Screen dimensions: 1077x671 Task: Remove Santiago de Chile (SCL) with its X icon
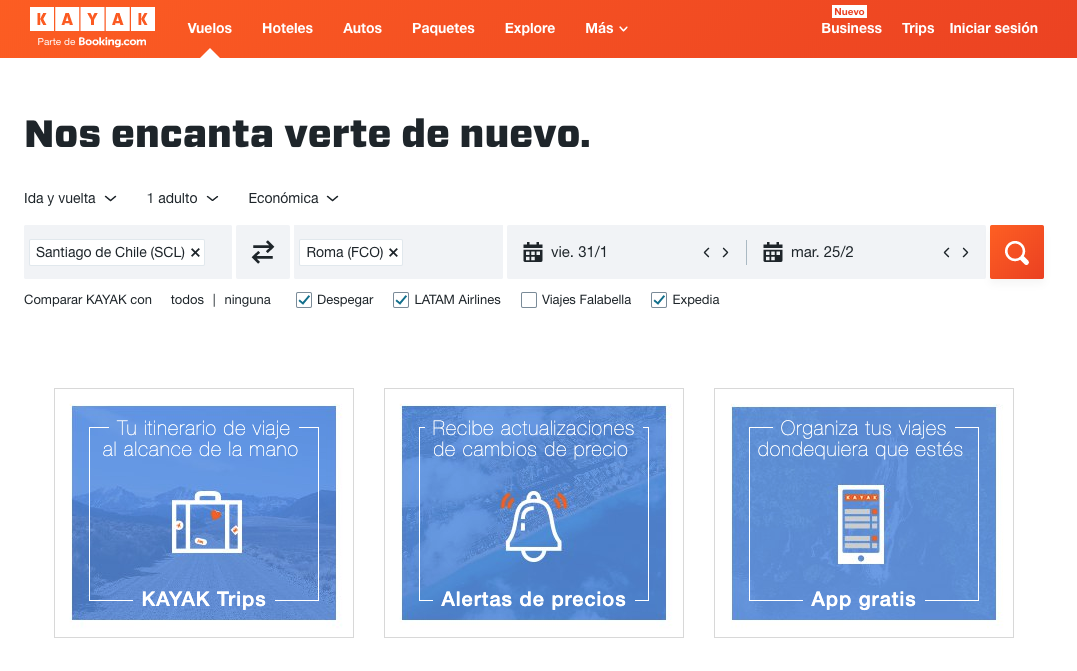(195, 252)
